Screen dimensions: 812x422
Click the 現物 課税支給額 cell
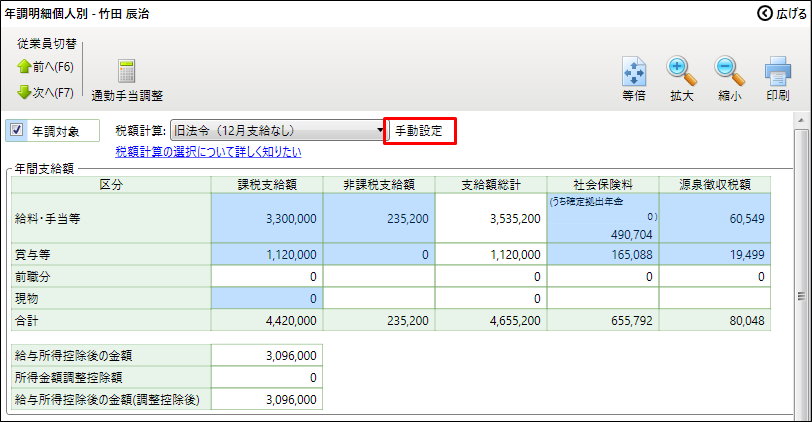point(267,298)
